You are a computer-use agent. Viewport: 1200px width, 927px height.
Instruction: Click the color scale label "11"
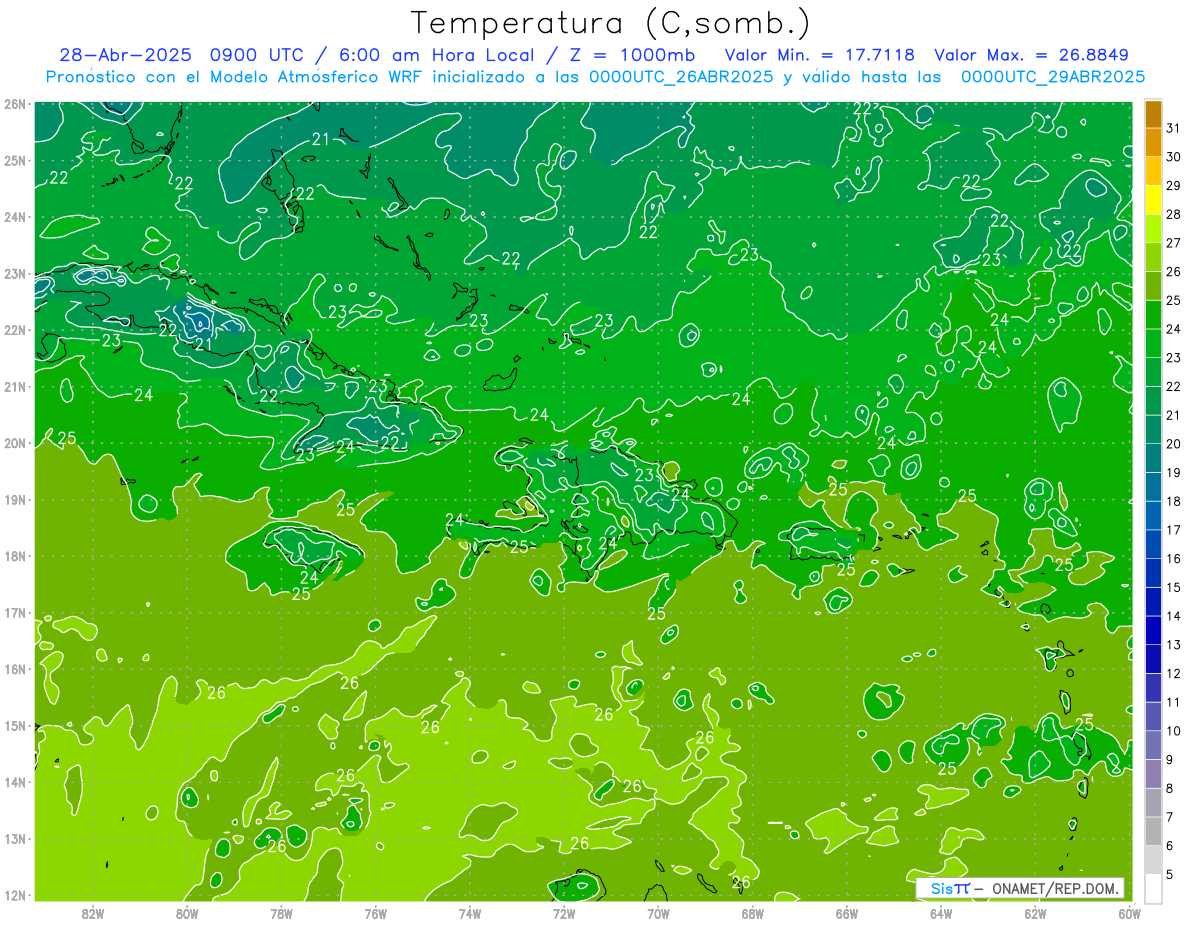pyautogui.click(x=1173, y=702)
